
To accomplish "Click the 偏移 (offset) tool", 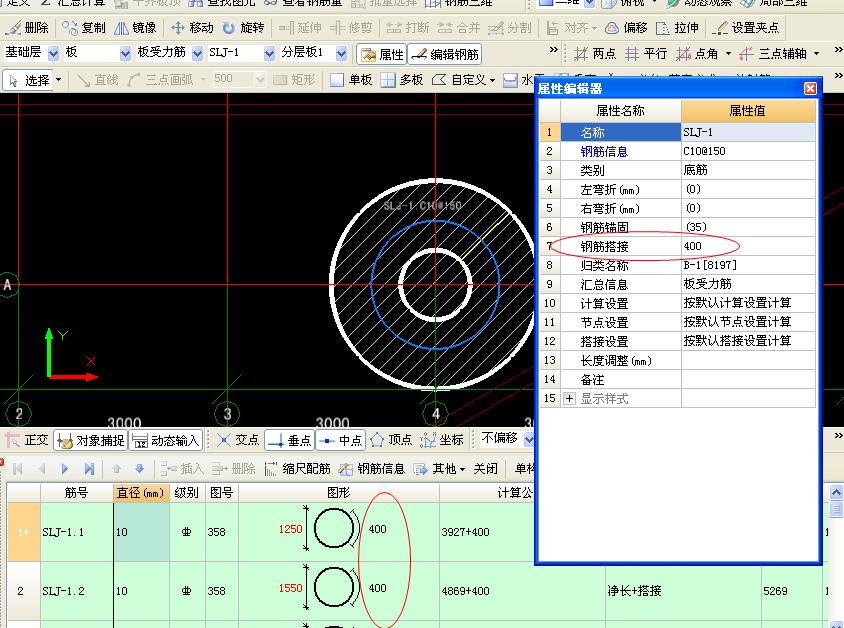I will [x=627, y=27].
